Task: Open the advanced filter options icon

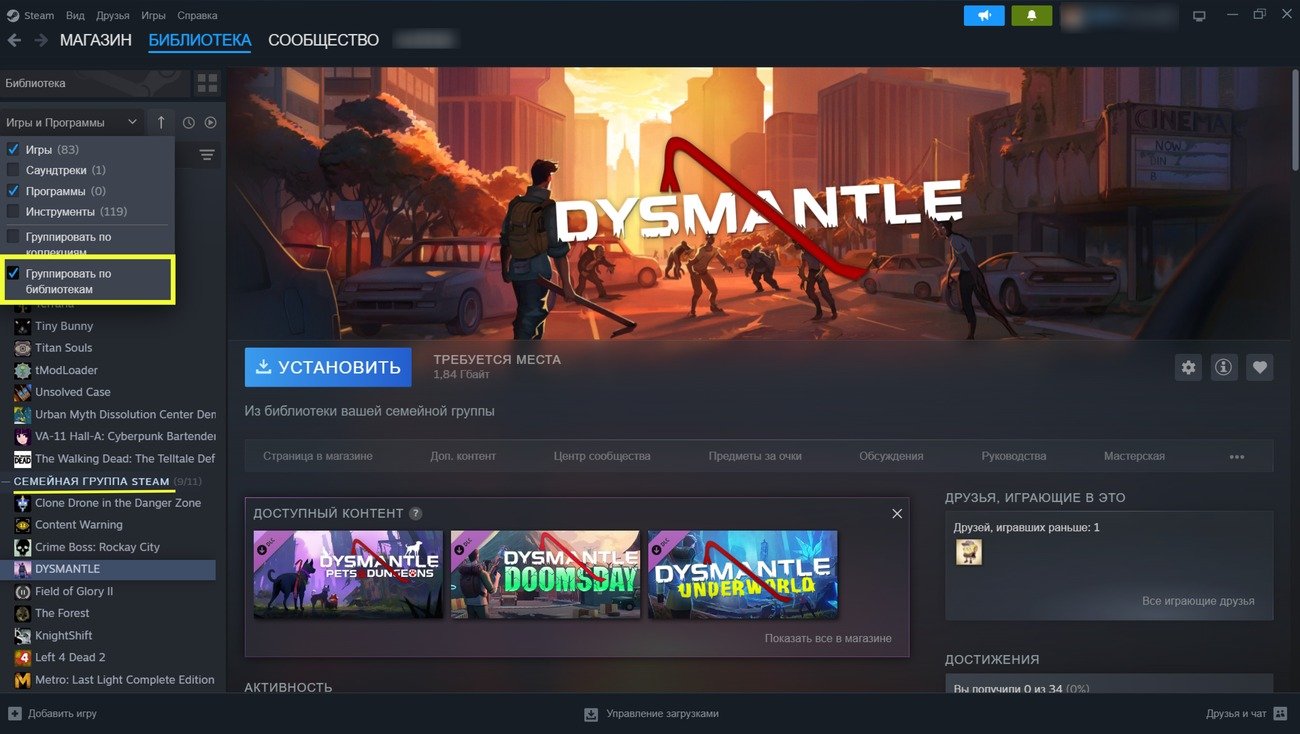Action: [207, 155]
